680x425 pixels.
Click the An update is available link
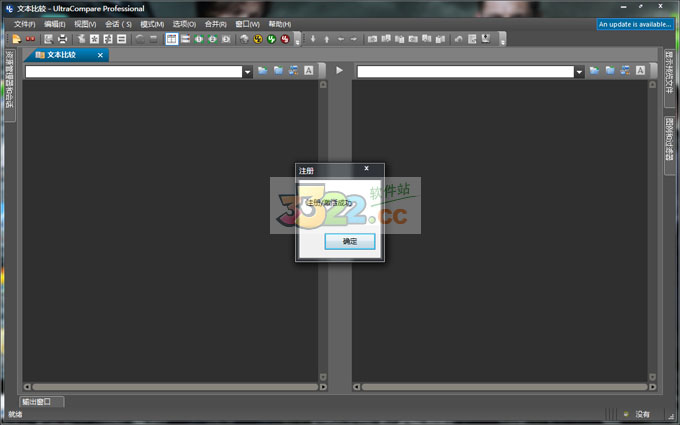[635, 24]
